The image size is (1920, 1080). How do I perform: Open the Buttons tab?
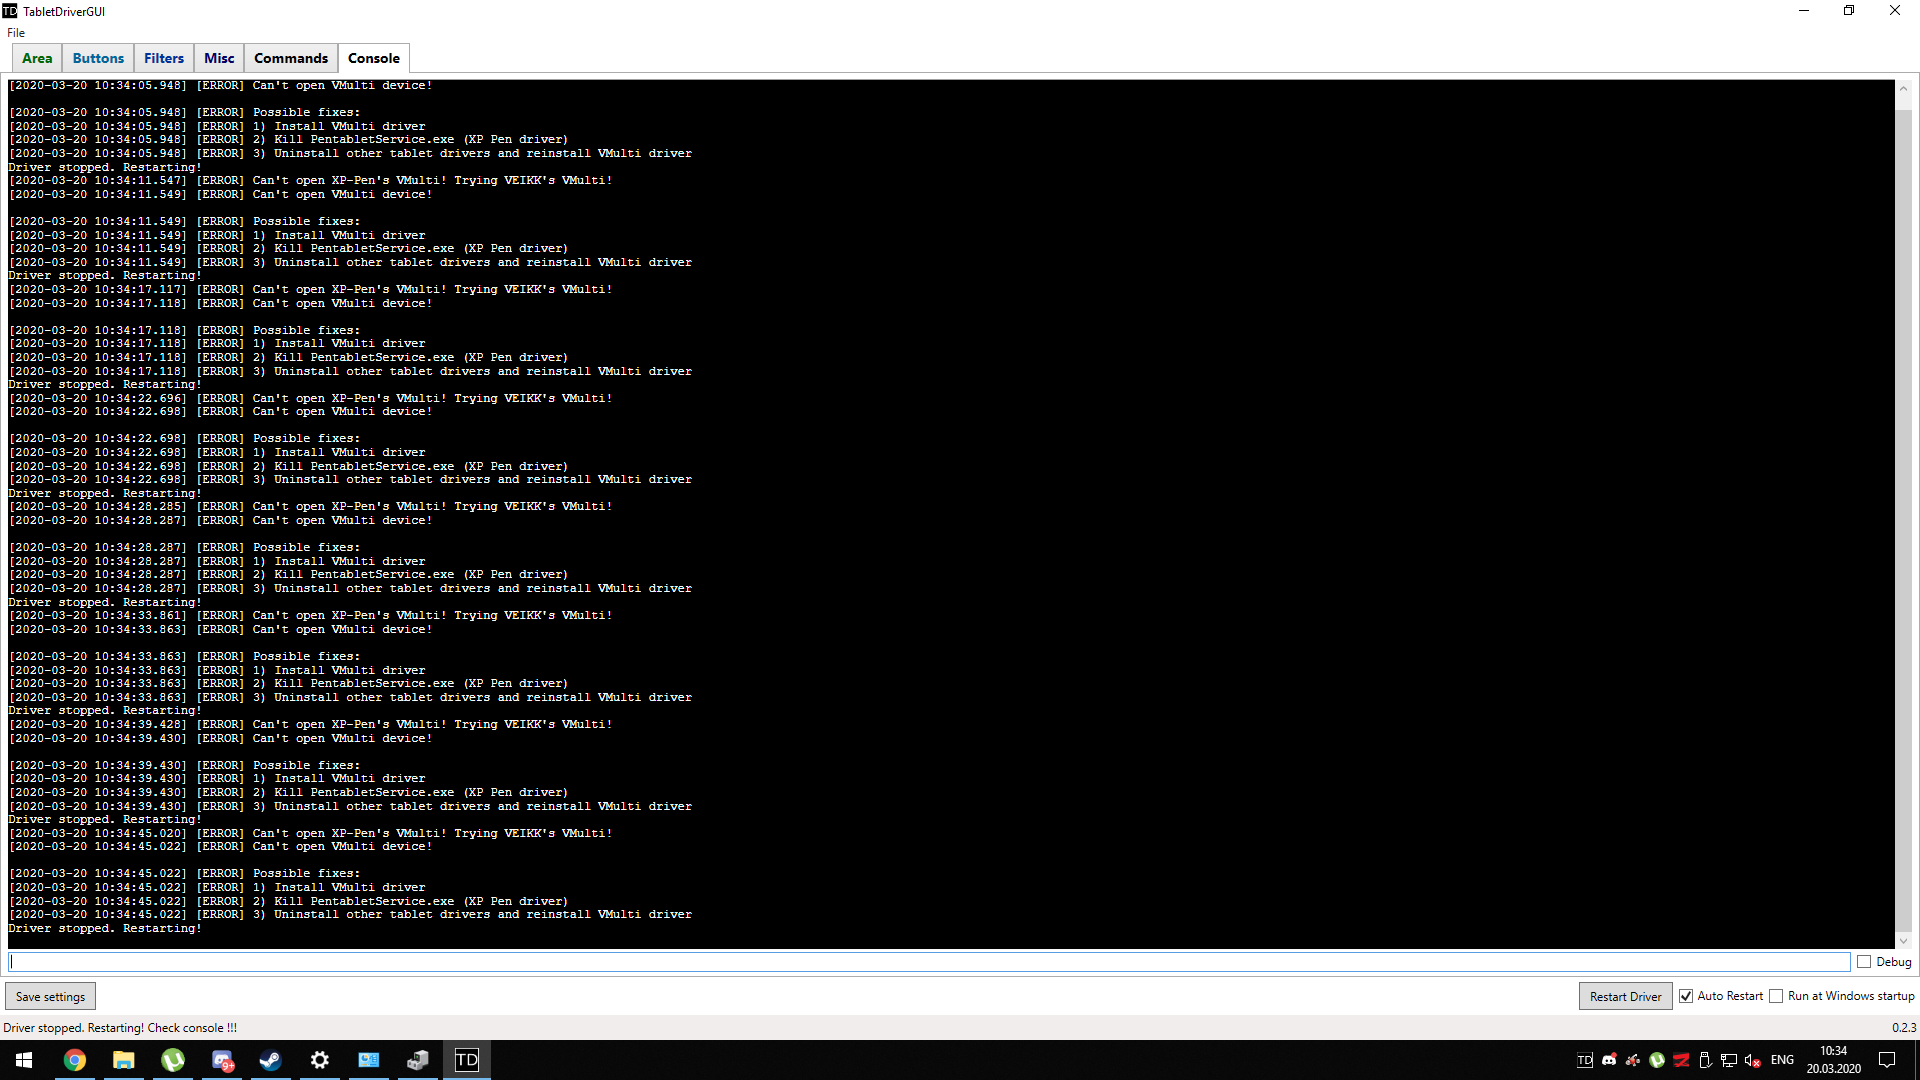click(98, 58)
